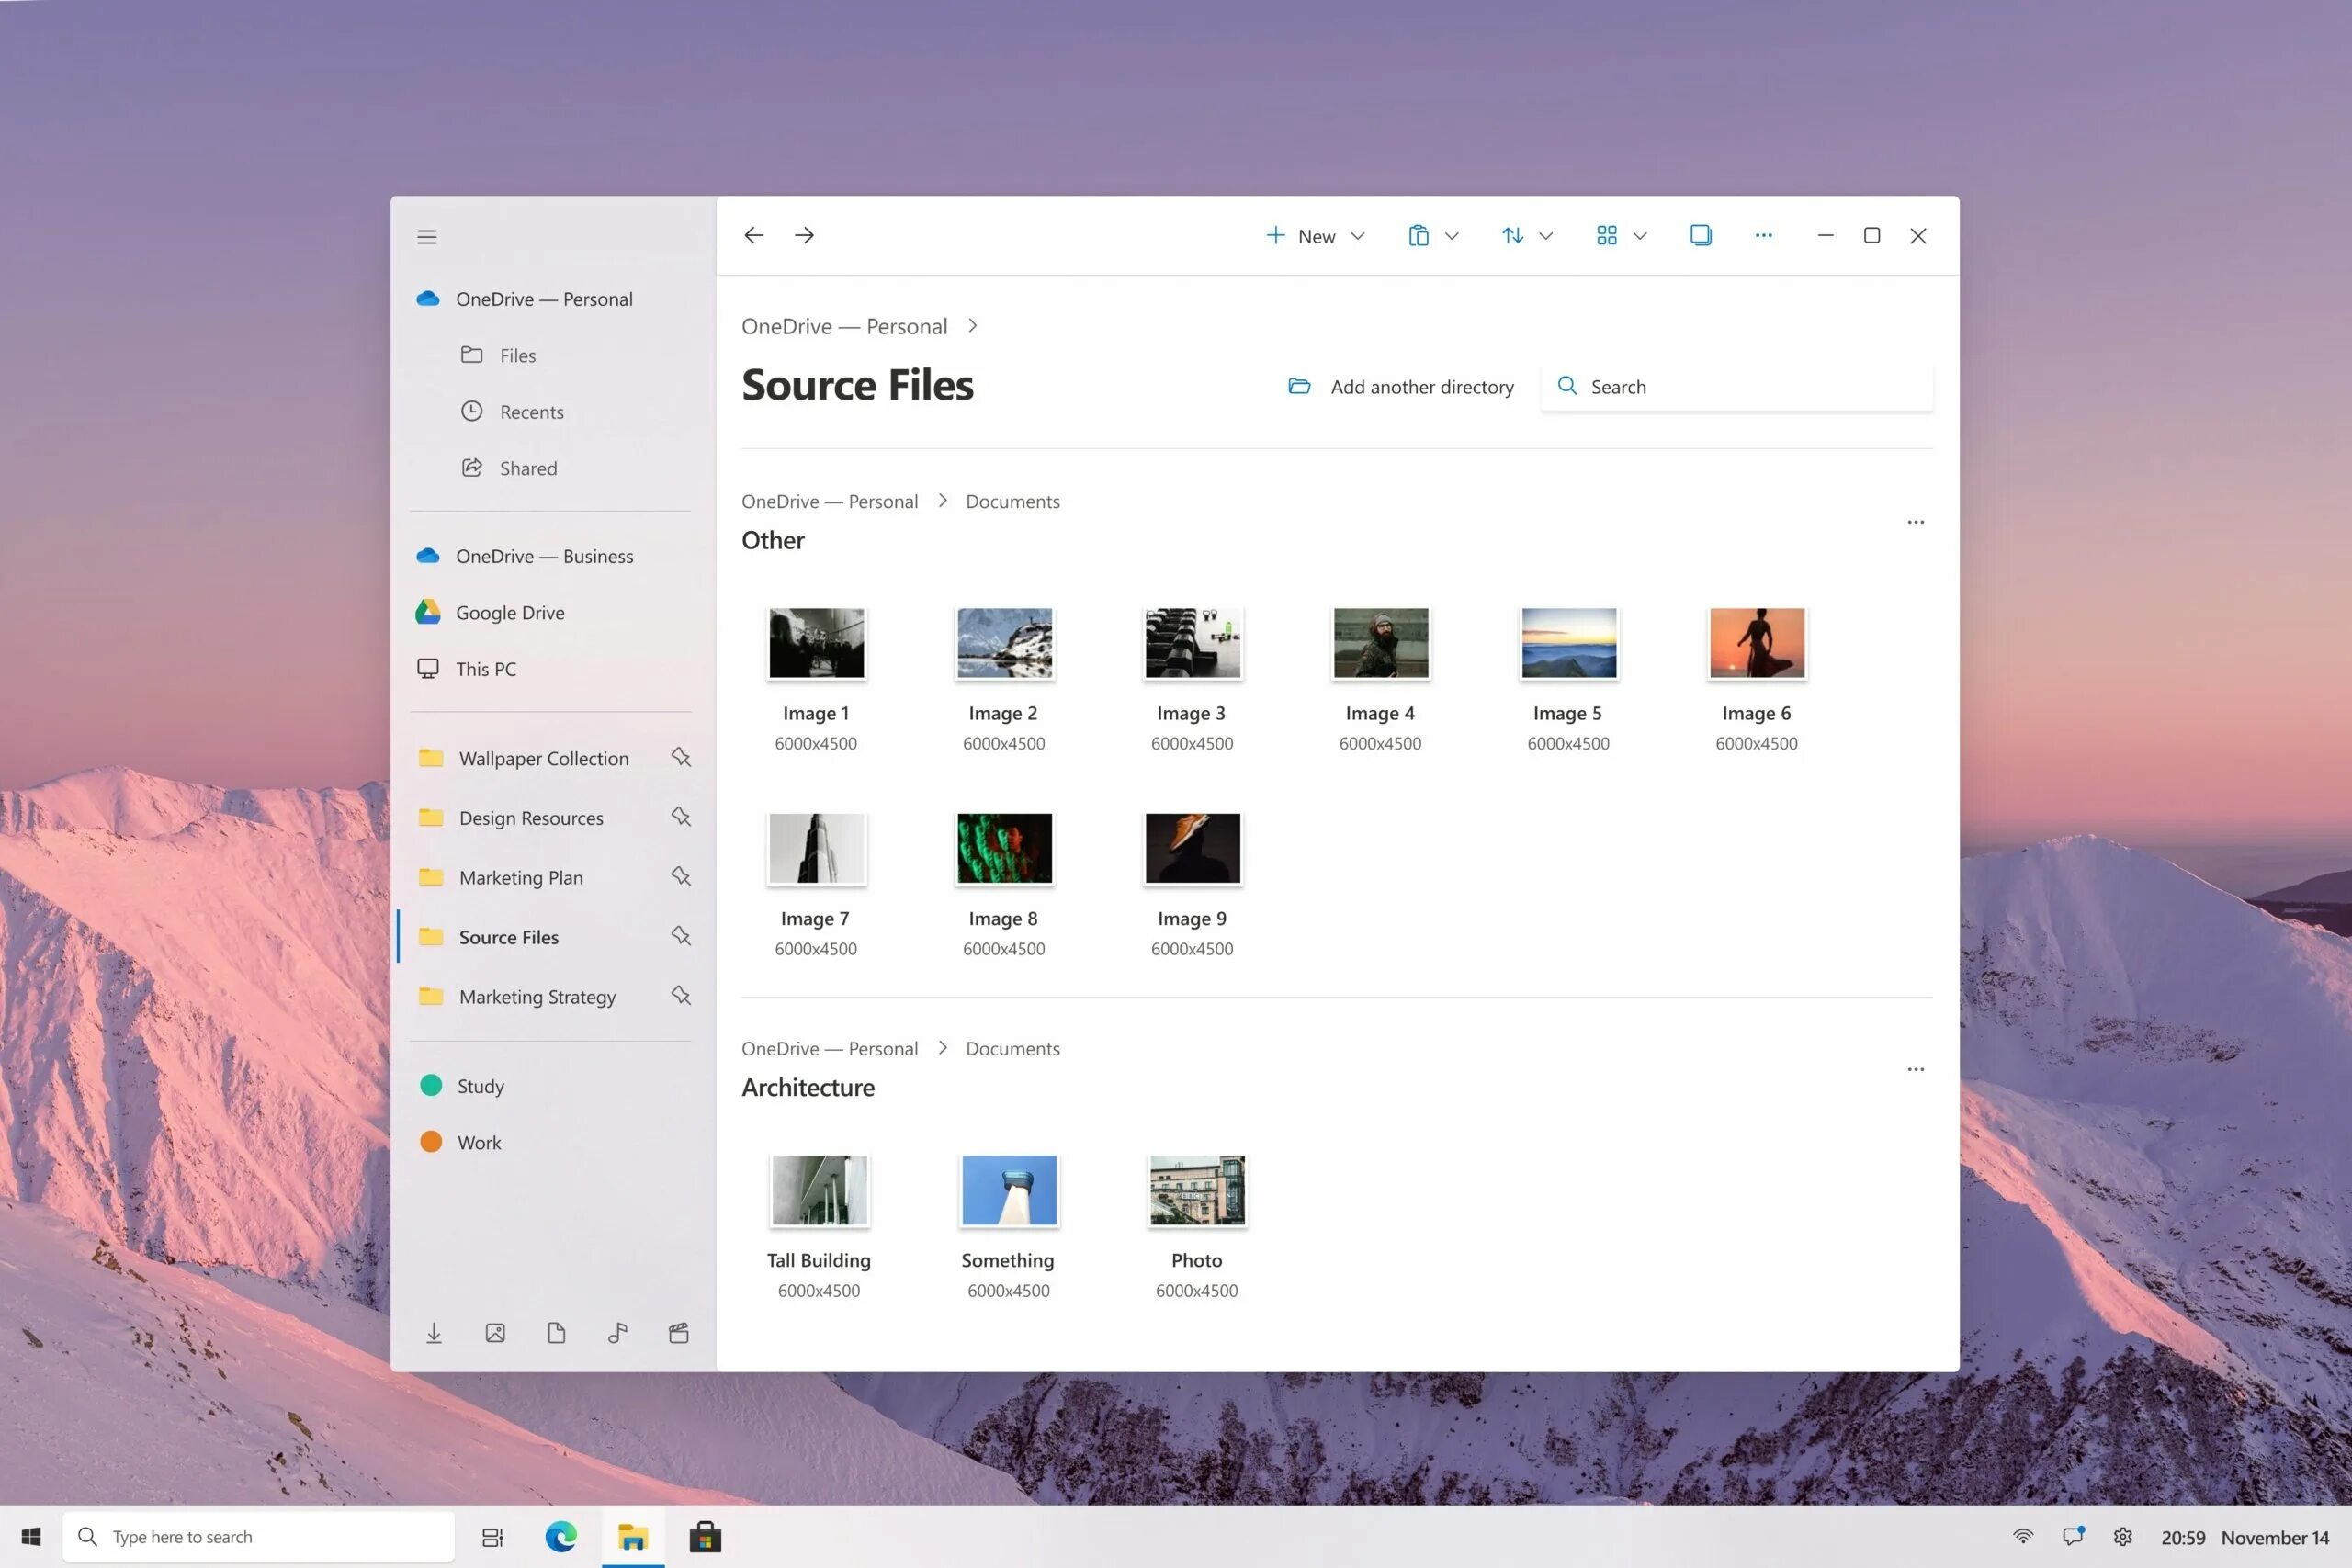The width and height of the screenshot is (2352, 1568).
Task: Go back with the left arrow
Action: tap(754, 236)
